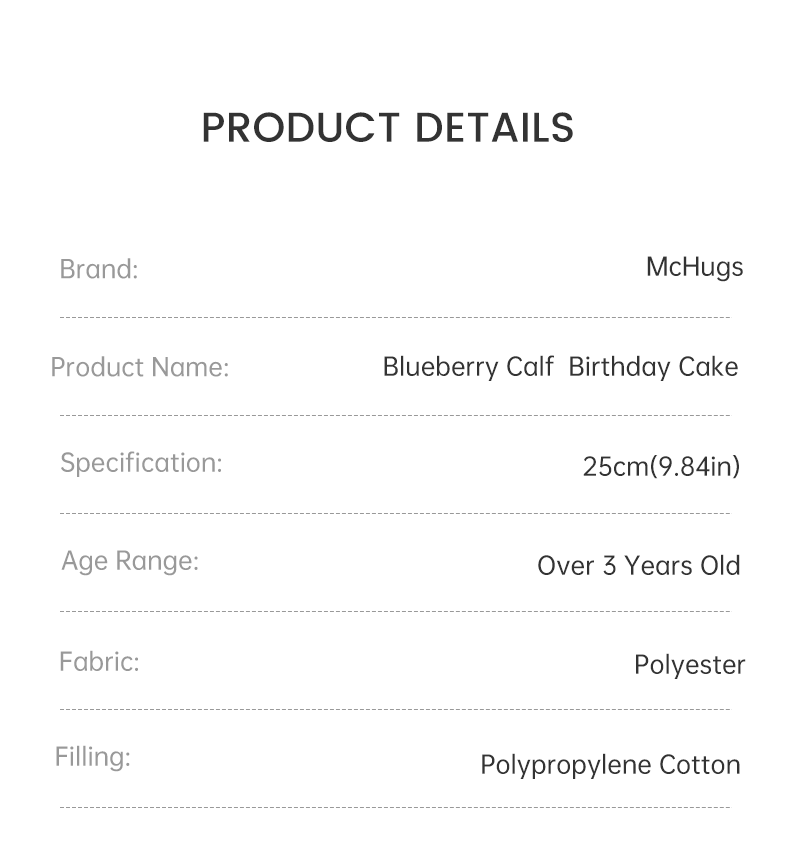
Task: Click the Polyester value
Action: pos(689,665)
